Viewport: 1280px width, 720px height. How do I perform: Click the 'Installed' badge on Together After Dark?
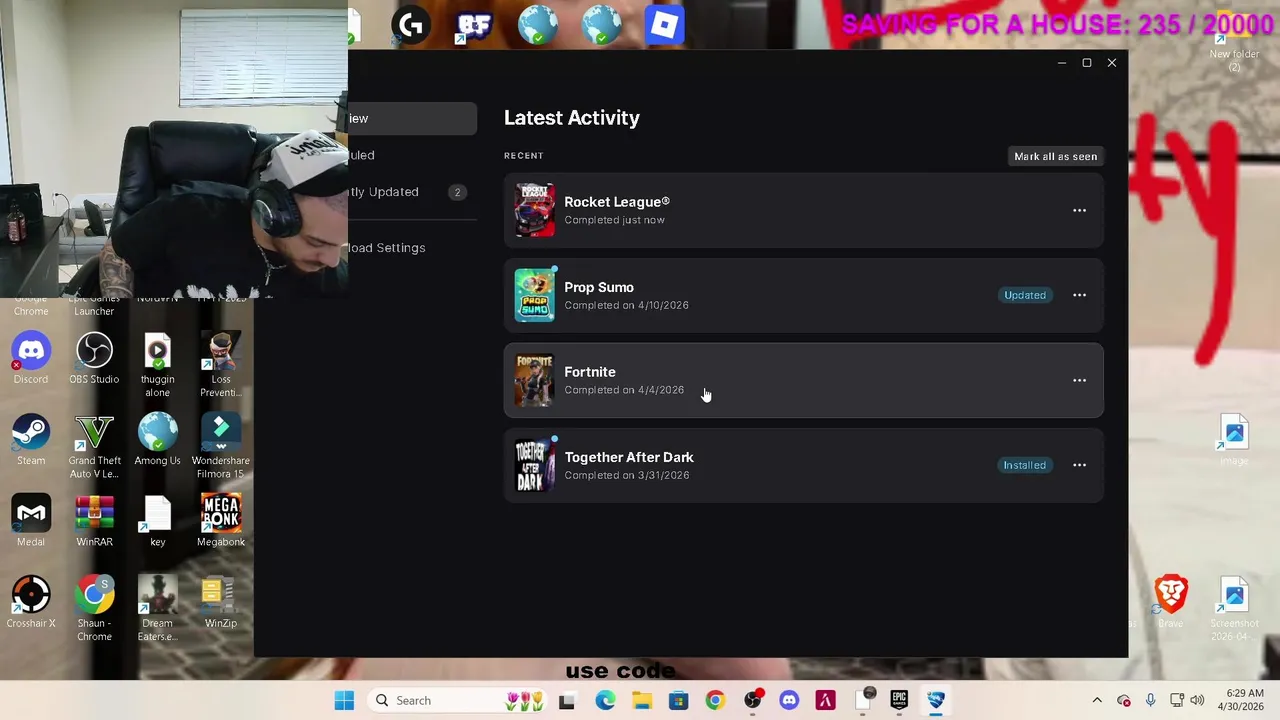[1024, 465]
